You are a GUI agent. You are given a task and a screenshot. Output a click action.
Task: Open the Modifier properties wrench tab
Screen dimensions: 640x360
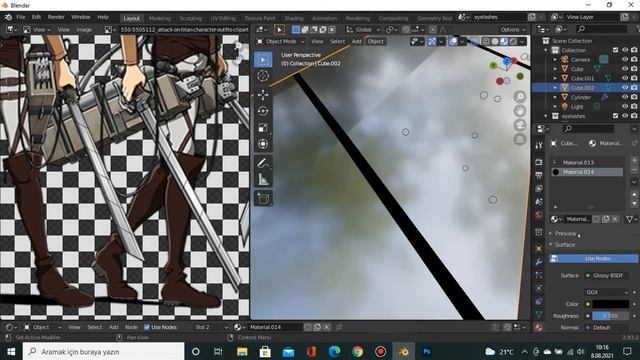pyautogui.click(x=539, y=262)
